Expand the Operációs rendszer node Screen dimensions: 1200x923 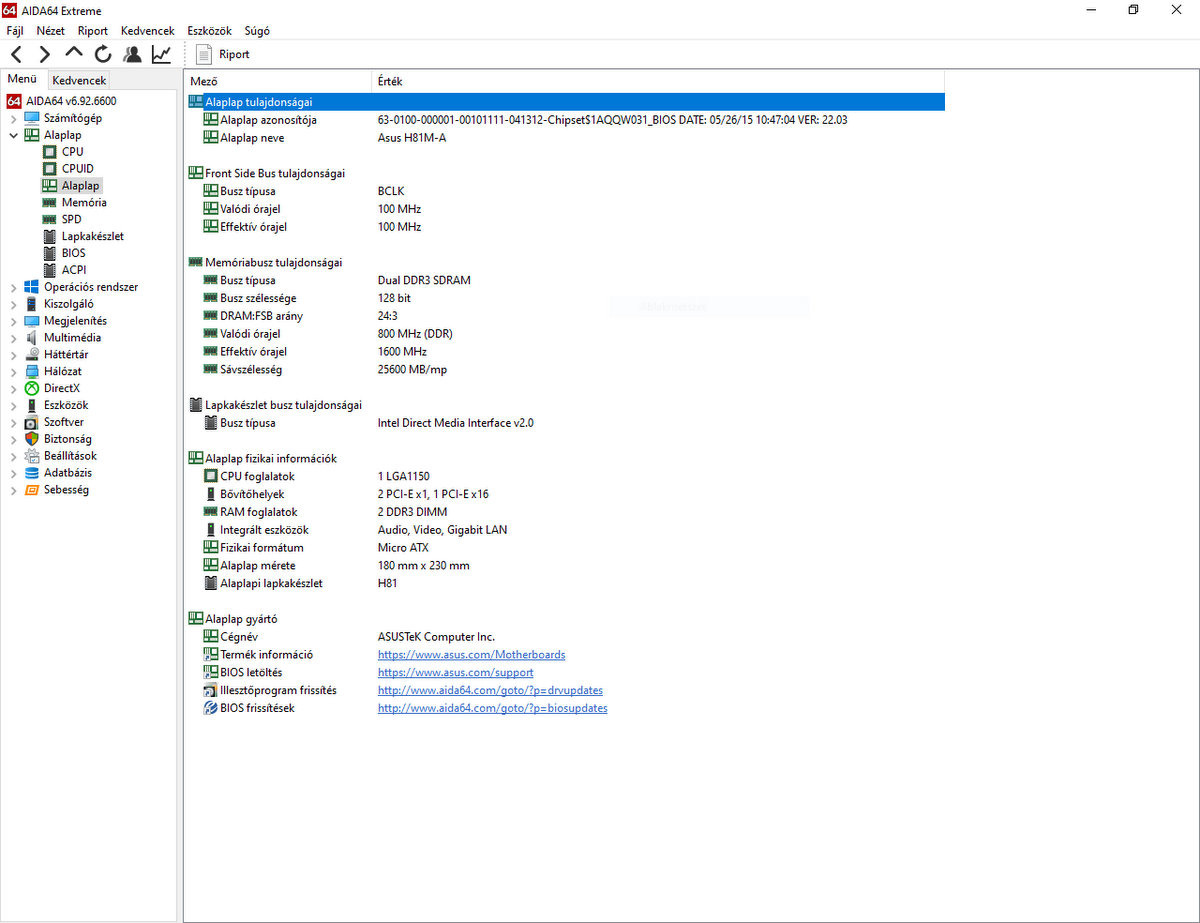click(13, 287)
